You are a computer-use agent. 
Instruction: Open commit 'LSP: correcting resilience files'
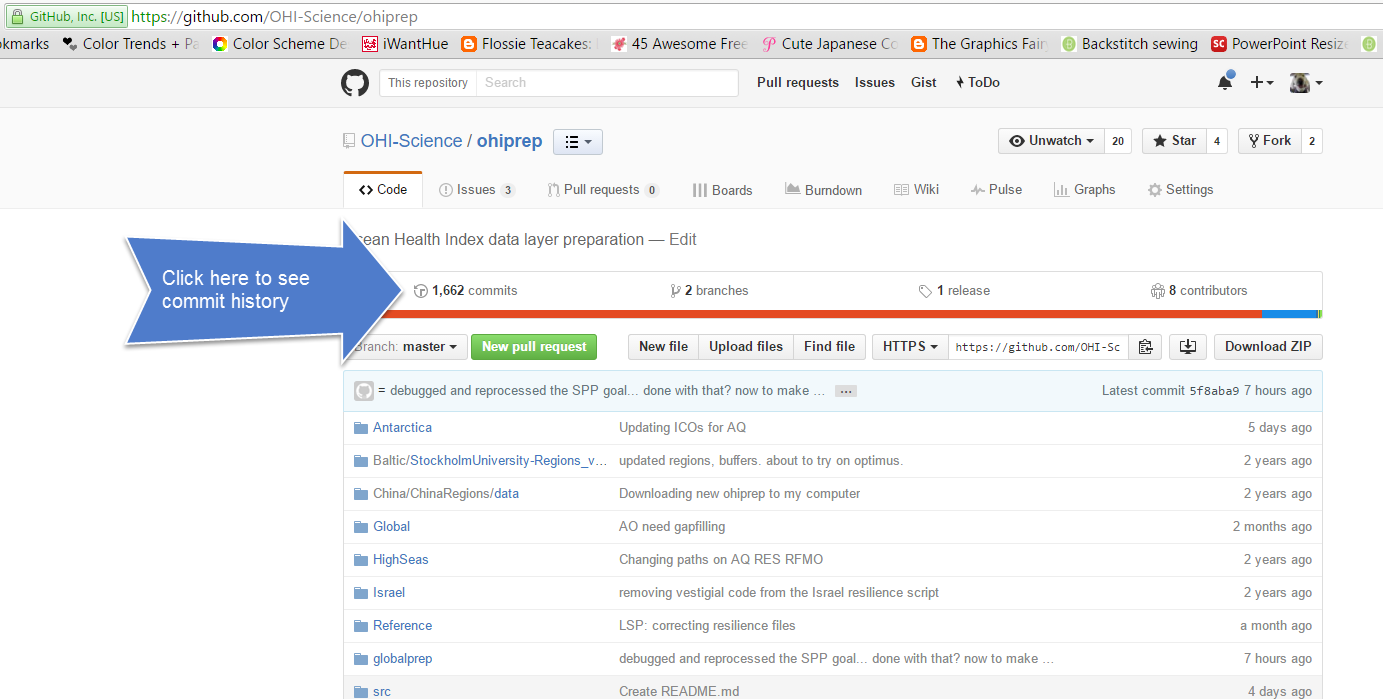point(707,626)
